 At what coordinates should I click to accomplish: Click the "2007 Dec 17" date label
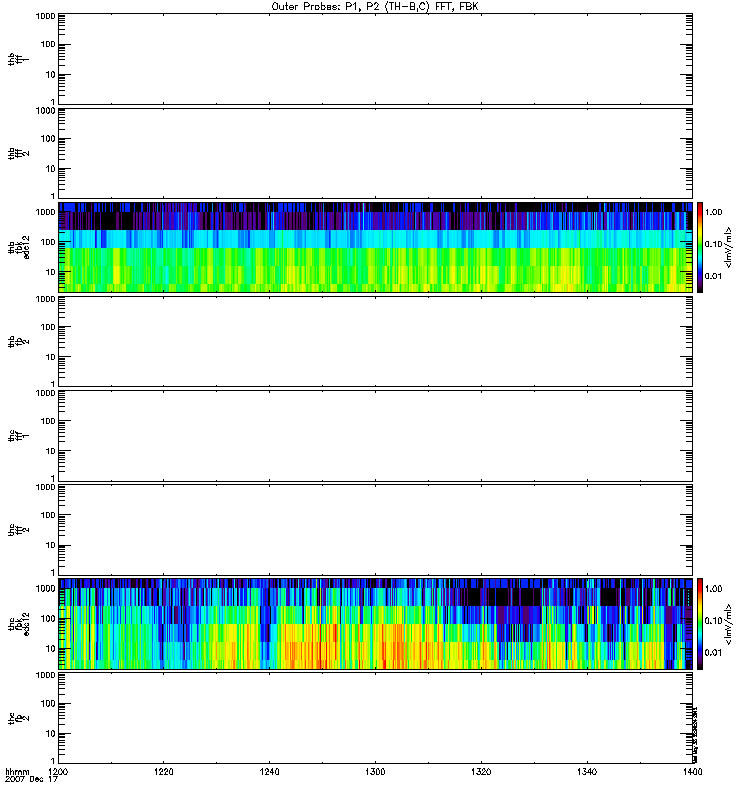(x=31, y=780)
